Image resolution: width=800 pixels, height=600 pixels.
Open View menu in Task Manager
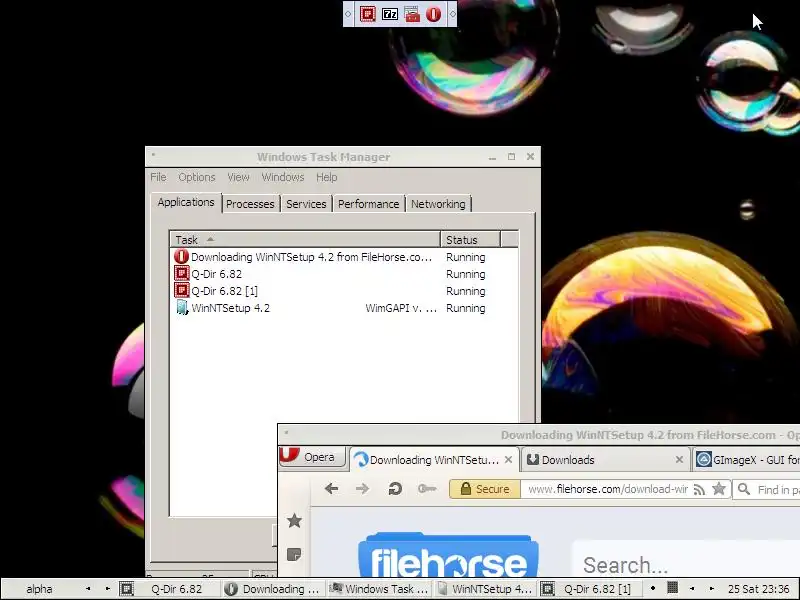pyautogui.click(x=238, y=177)
